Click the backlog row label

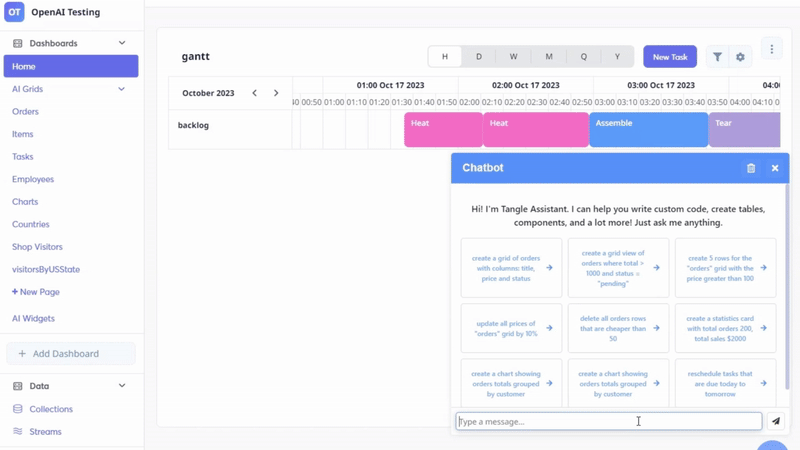pyautogui.click(x=193, y=125)
